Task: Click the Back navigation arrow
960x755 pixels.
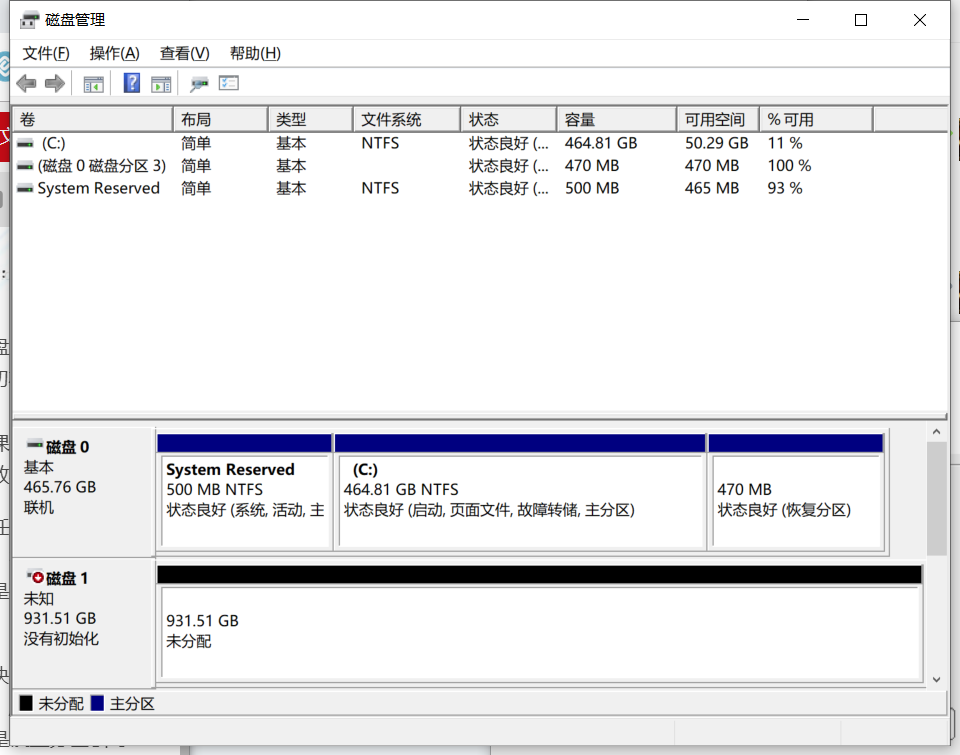Action: click(x=27, y=83)
